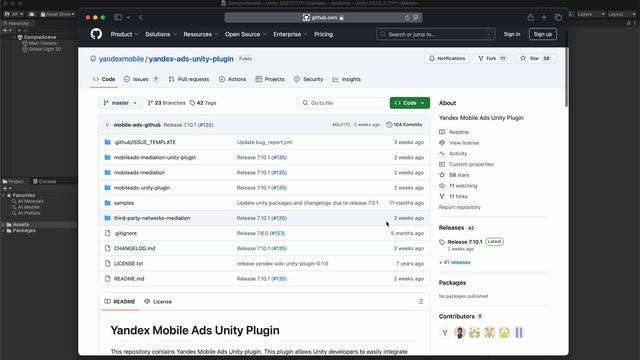The width and height of the screenshot is (640, 360).
Task: Focus the Search or jump to field
Action: coord(436,34)
